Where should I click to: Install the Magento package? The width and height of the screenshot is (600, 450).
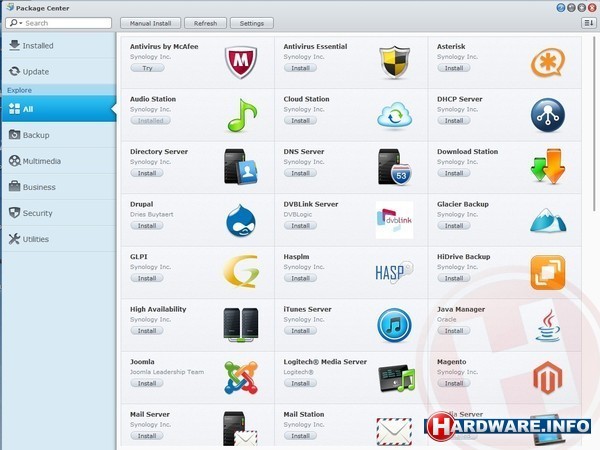point(454,383)
